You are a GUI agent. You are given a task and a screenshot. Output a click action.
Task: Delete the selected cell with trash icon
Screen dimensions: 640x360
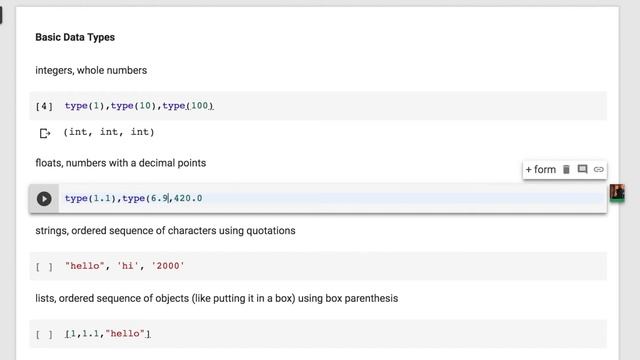tap(566, 169)
